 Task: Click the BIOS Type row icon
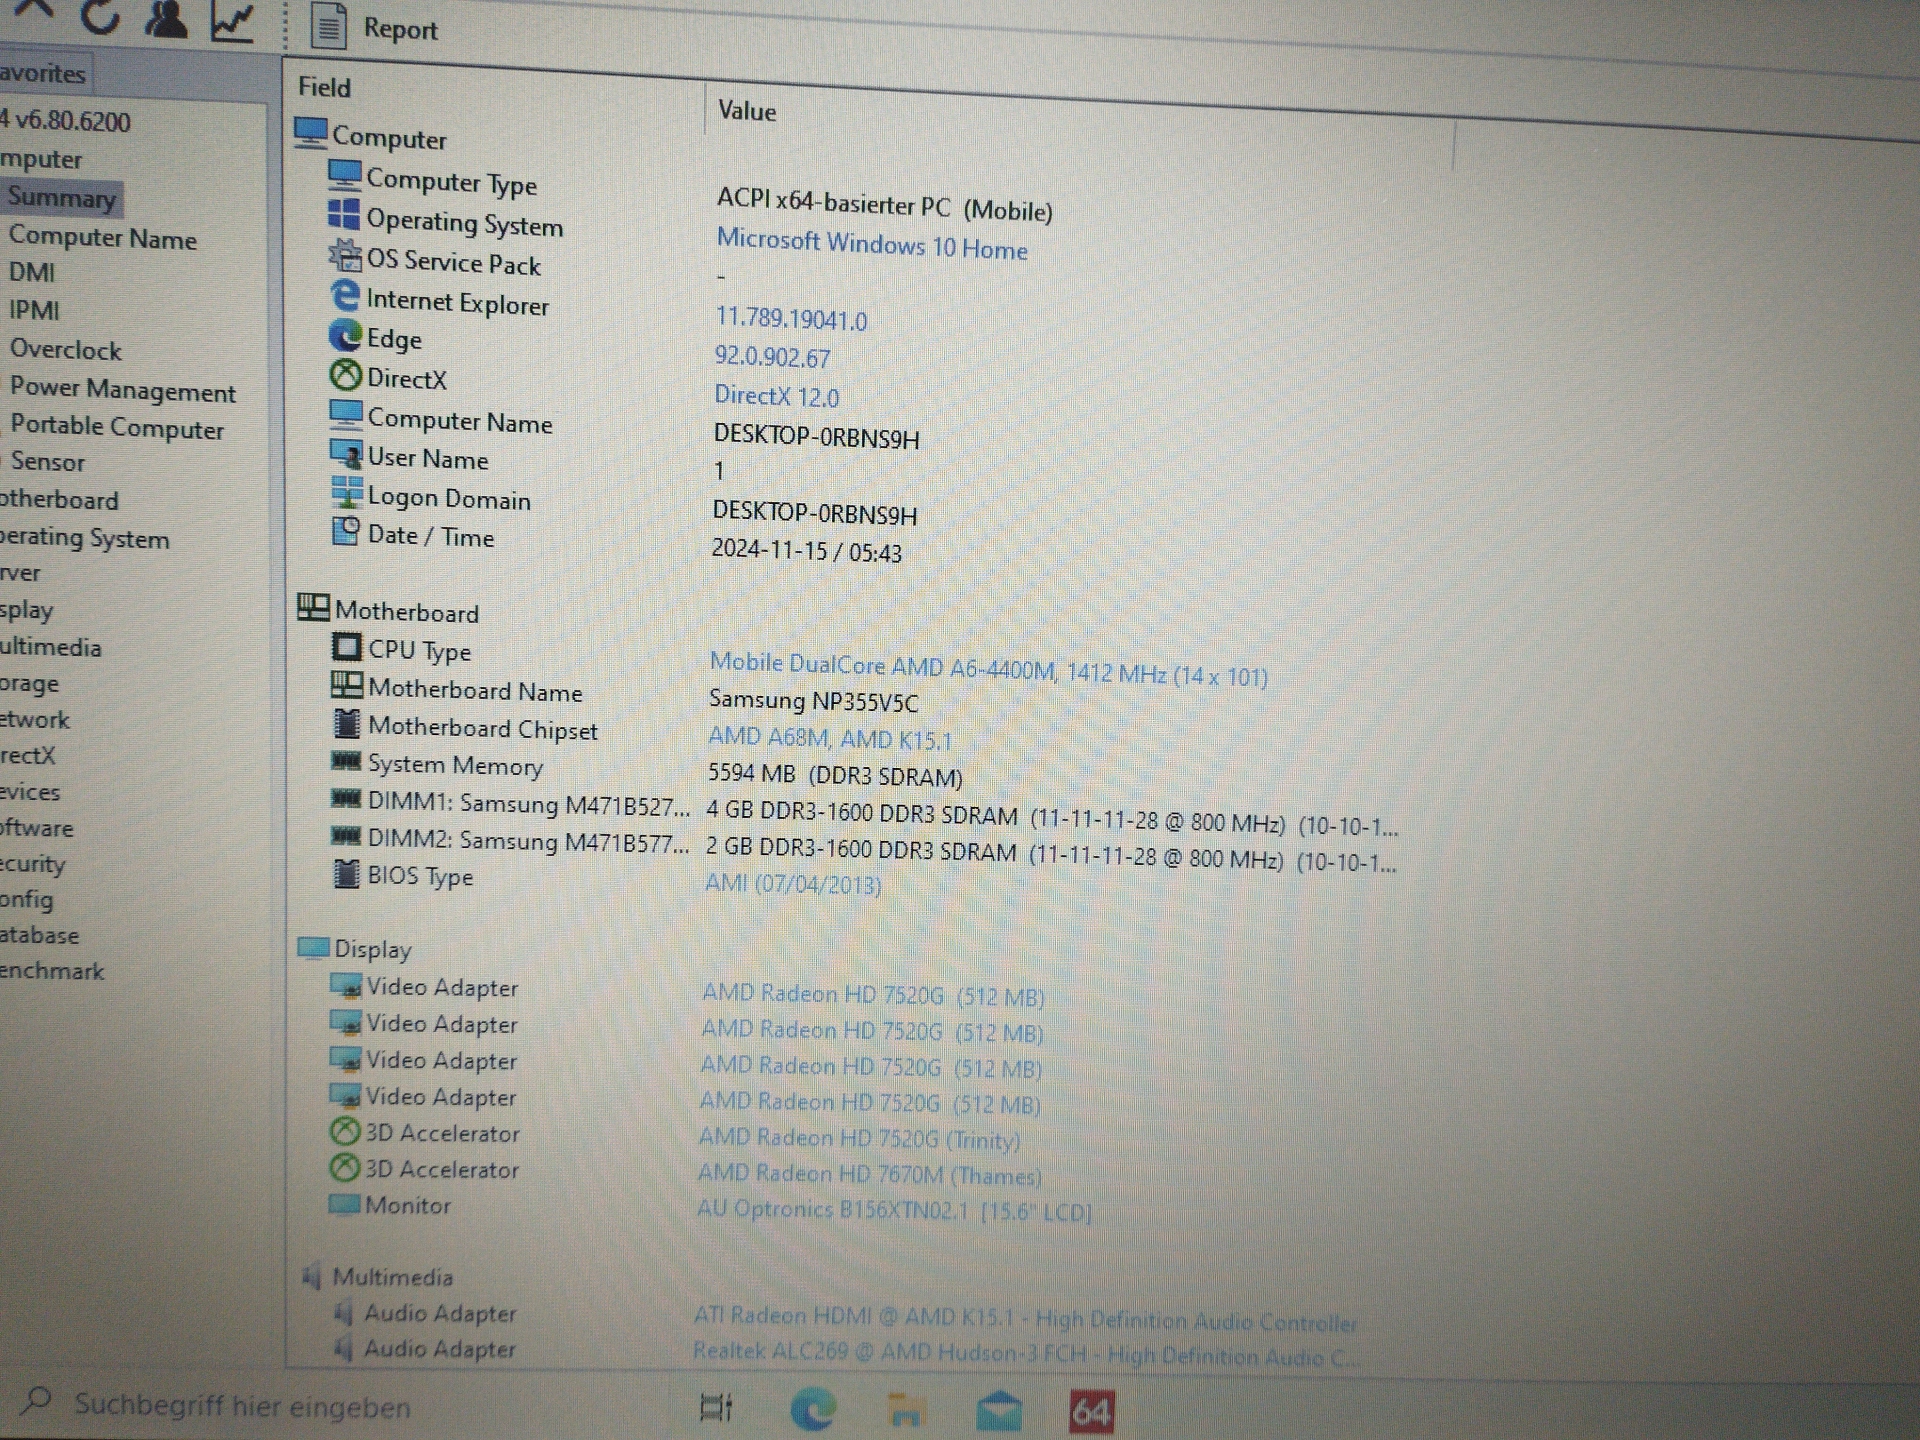[346, 873]
